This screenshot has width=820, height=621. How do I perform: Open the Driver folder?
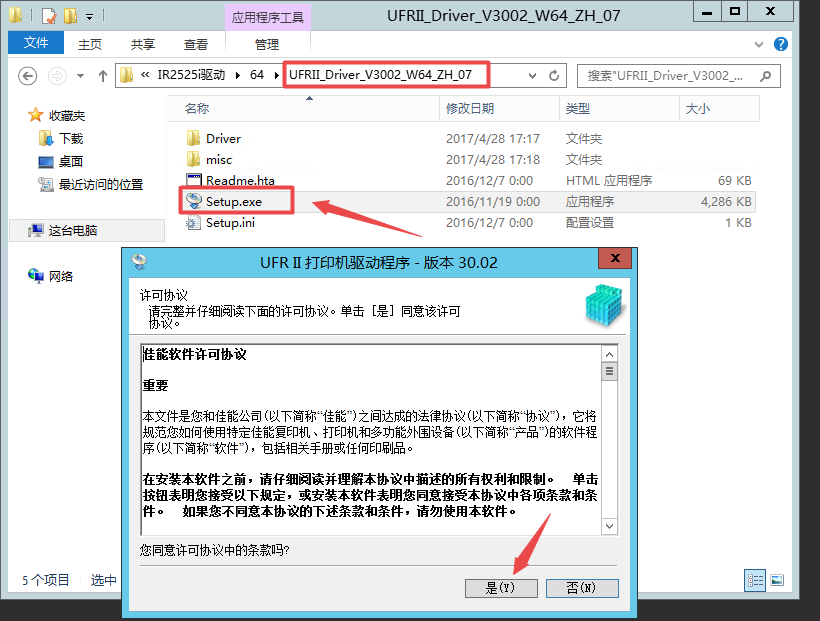(223, 139)
